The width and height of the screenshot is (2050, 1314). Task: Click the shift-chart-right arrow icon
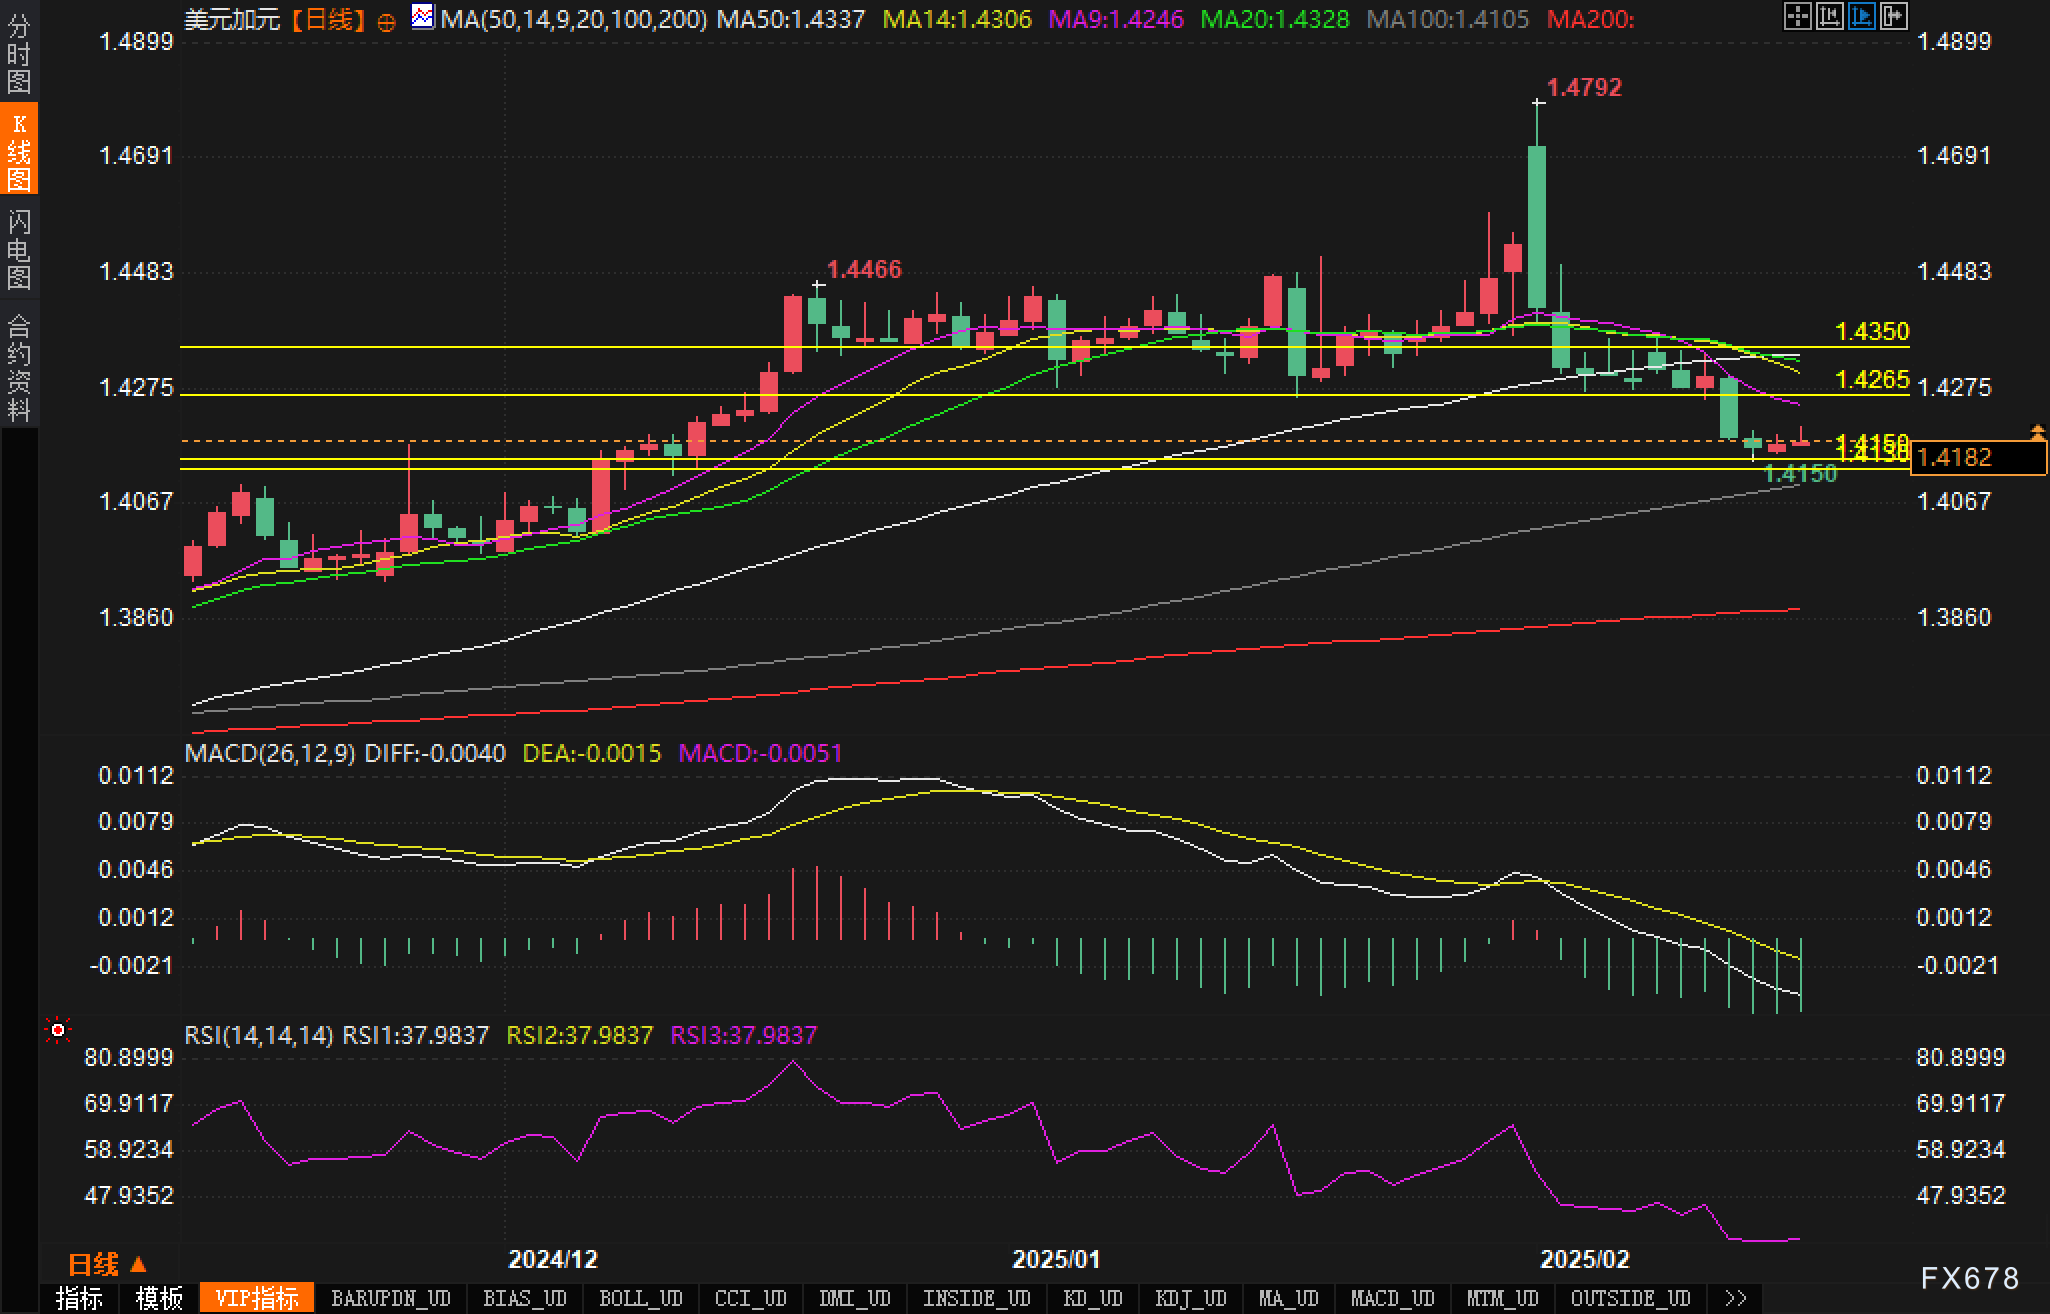click(x=1893, y=16)
